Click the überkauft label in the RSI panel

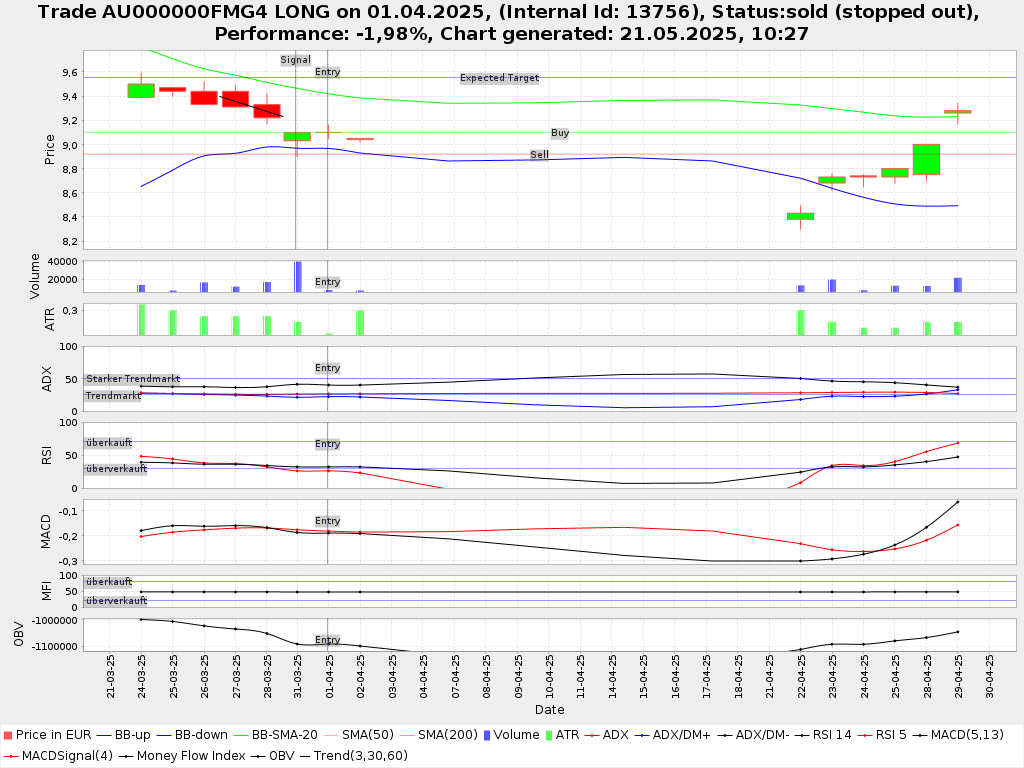[108, 442]
